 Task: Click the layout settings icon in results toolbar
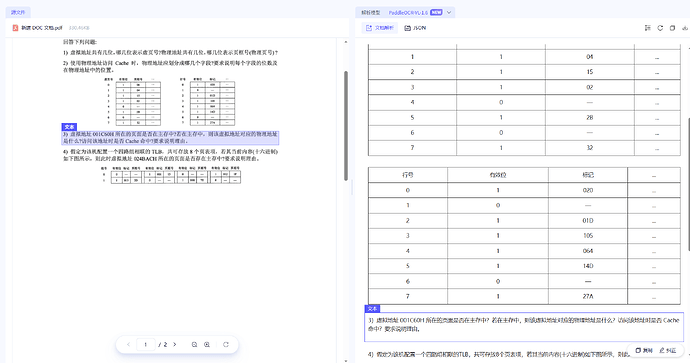point(647,28)
